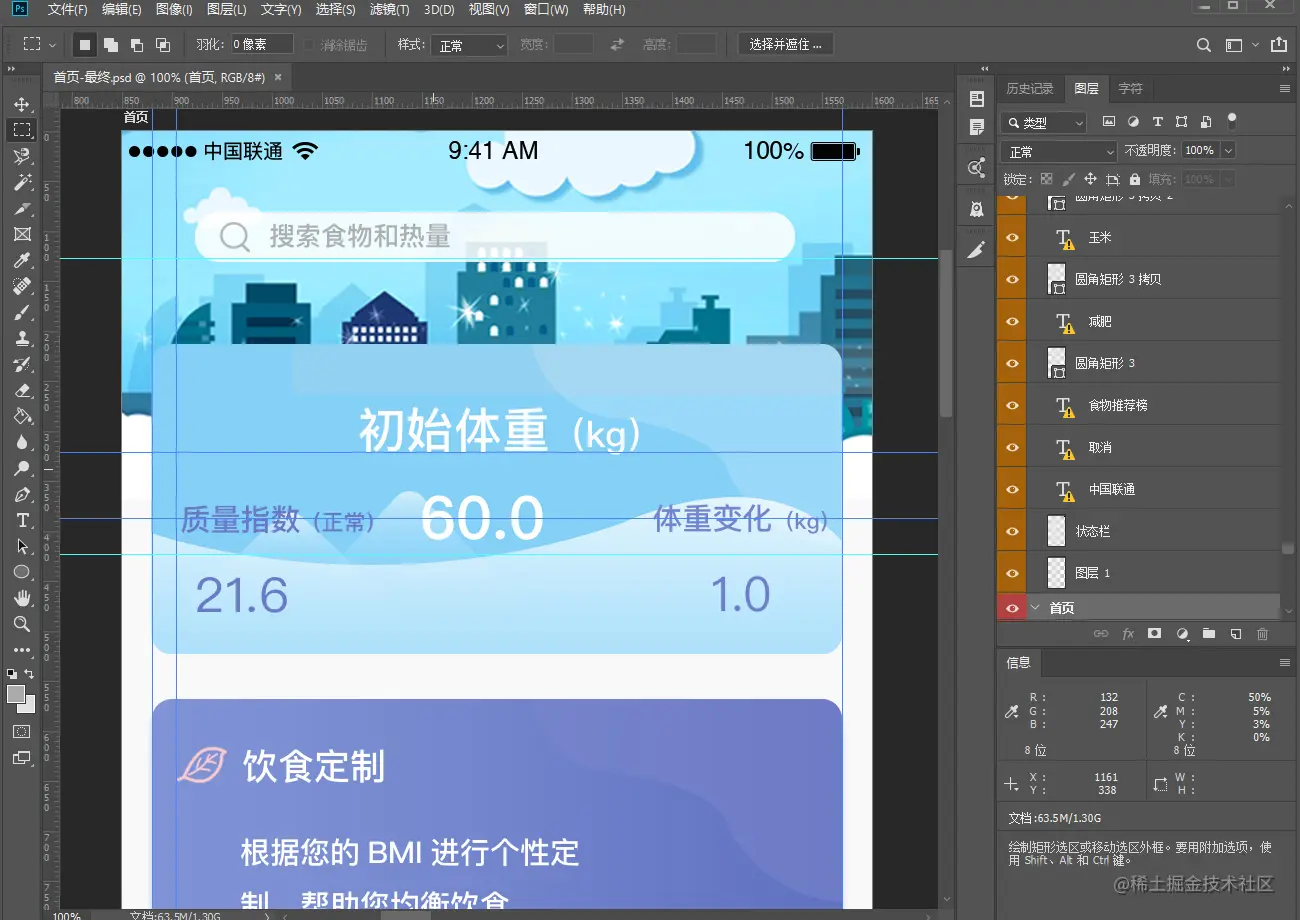Viewport: 1300px width, 920px height.
Task: Click the create new layer icon
Action: (1235, 634)
